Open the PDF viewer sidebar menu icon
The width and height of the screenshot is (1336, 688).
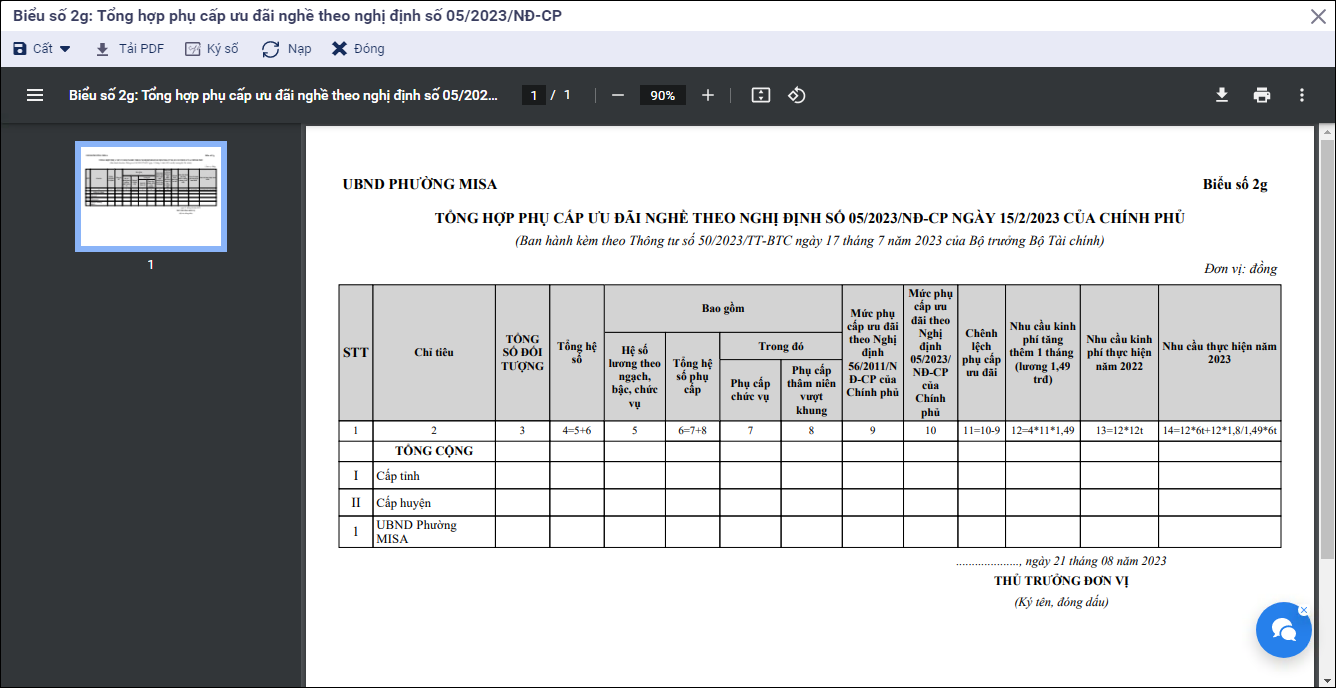[x=35, y=95]
